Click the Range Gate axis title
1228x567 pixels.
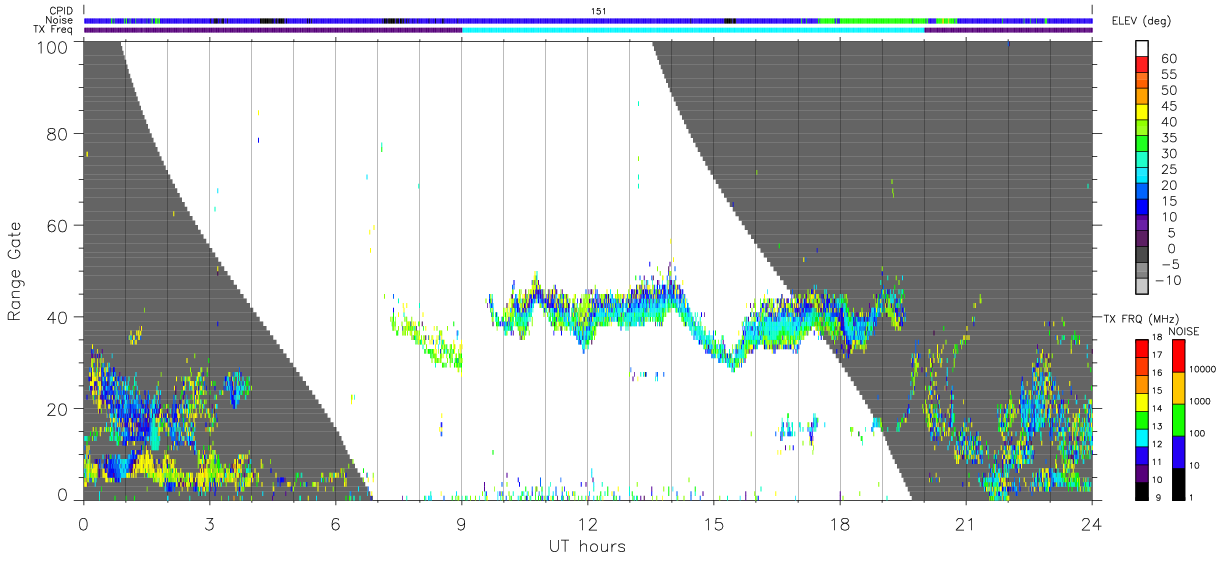click(15, 271)
